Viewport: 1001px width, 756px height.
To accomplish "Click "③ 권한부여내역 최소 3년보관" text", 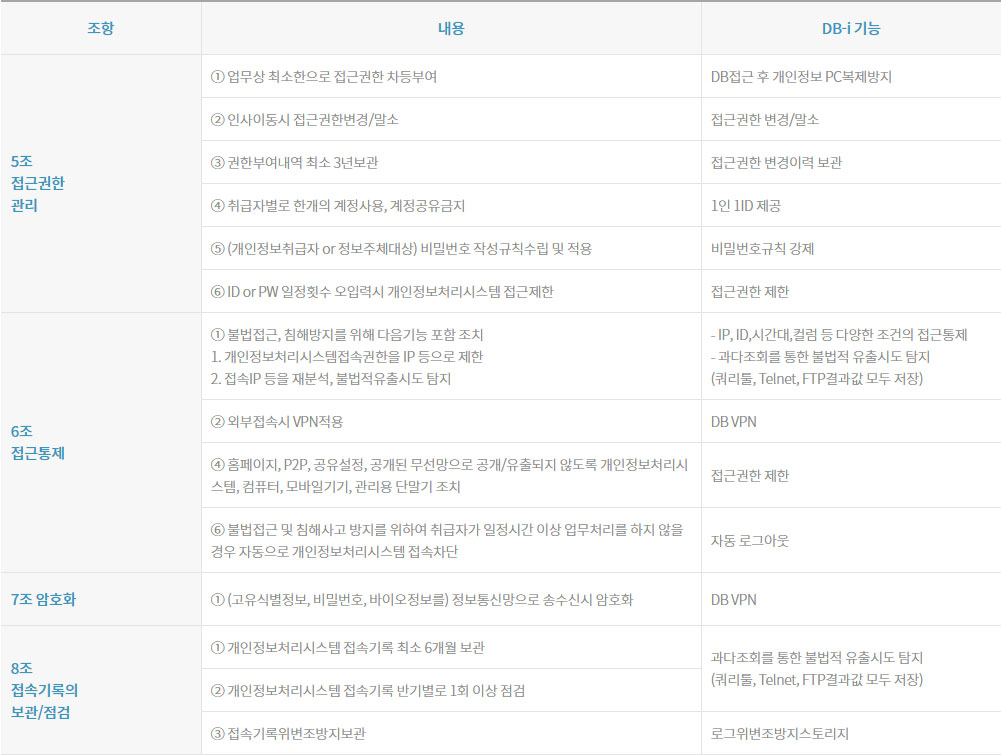I will pyautogui.click(x=294, y=162).
